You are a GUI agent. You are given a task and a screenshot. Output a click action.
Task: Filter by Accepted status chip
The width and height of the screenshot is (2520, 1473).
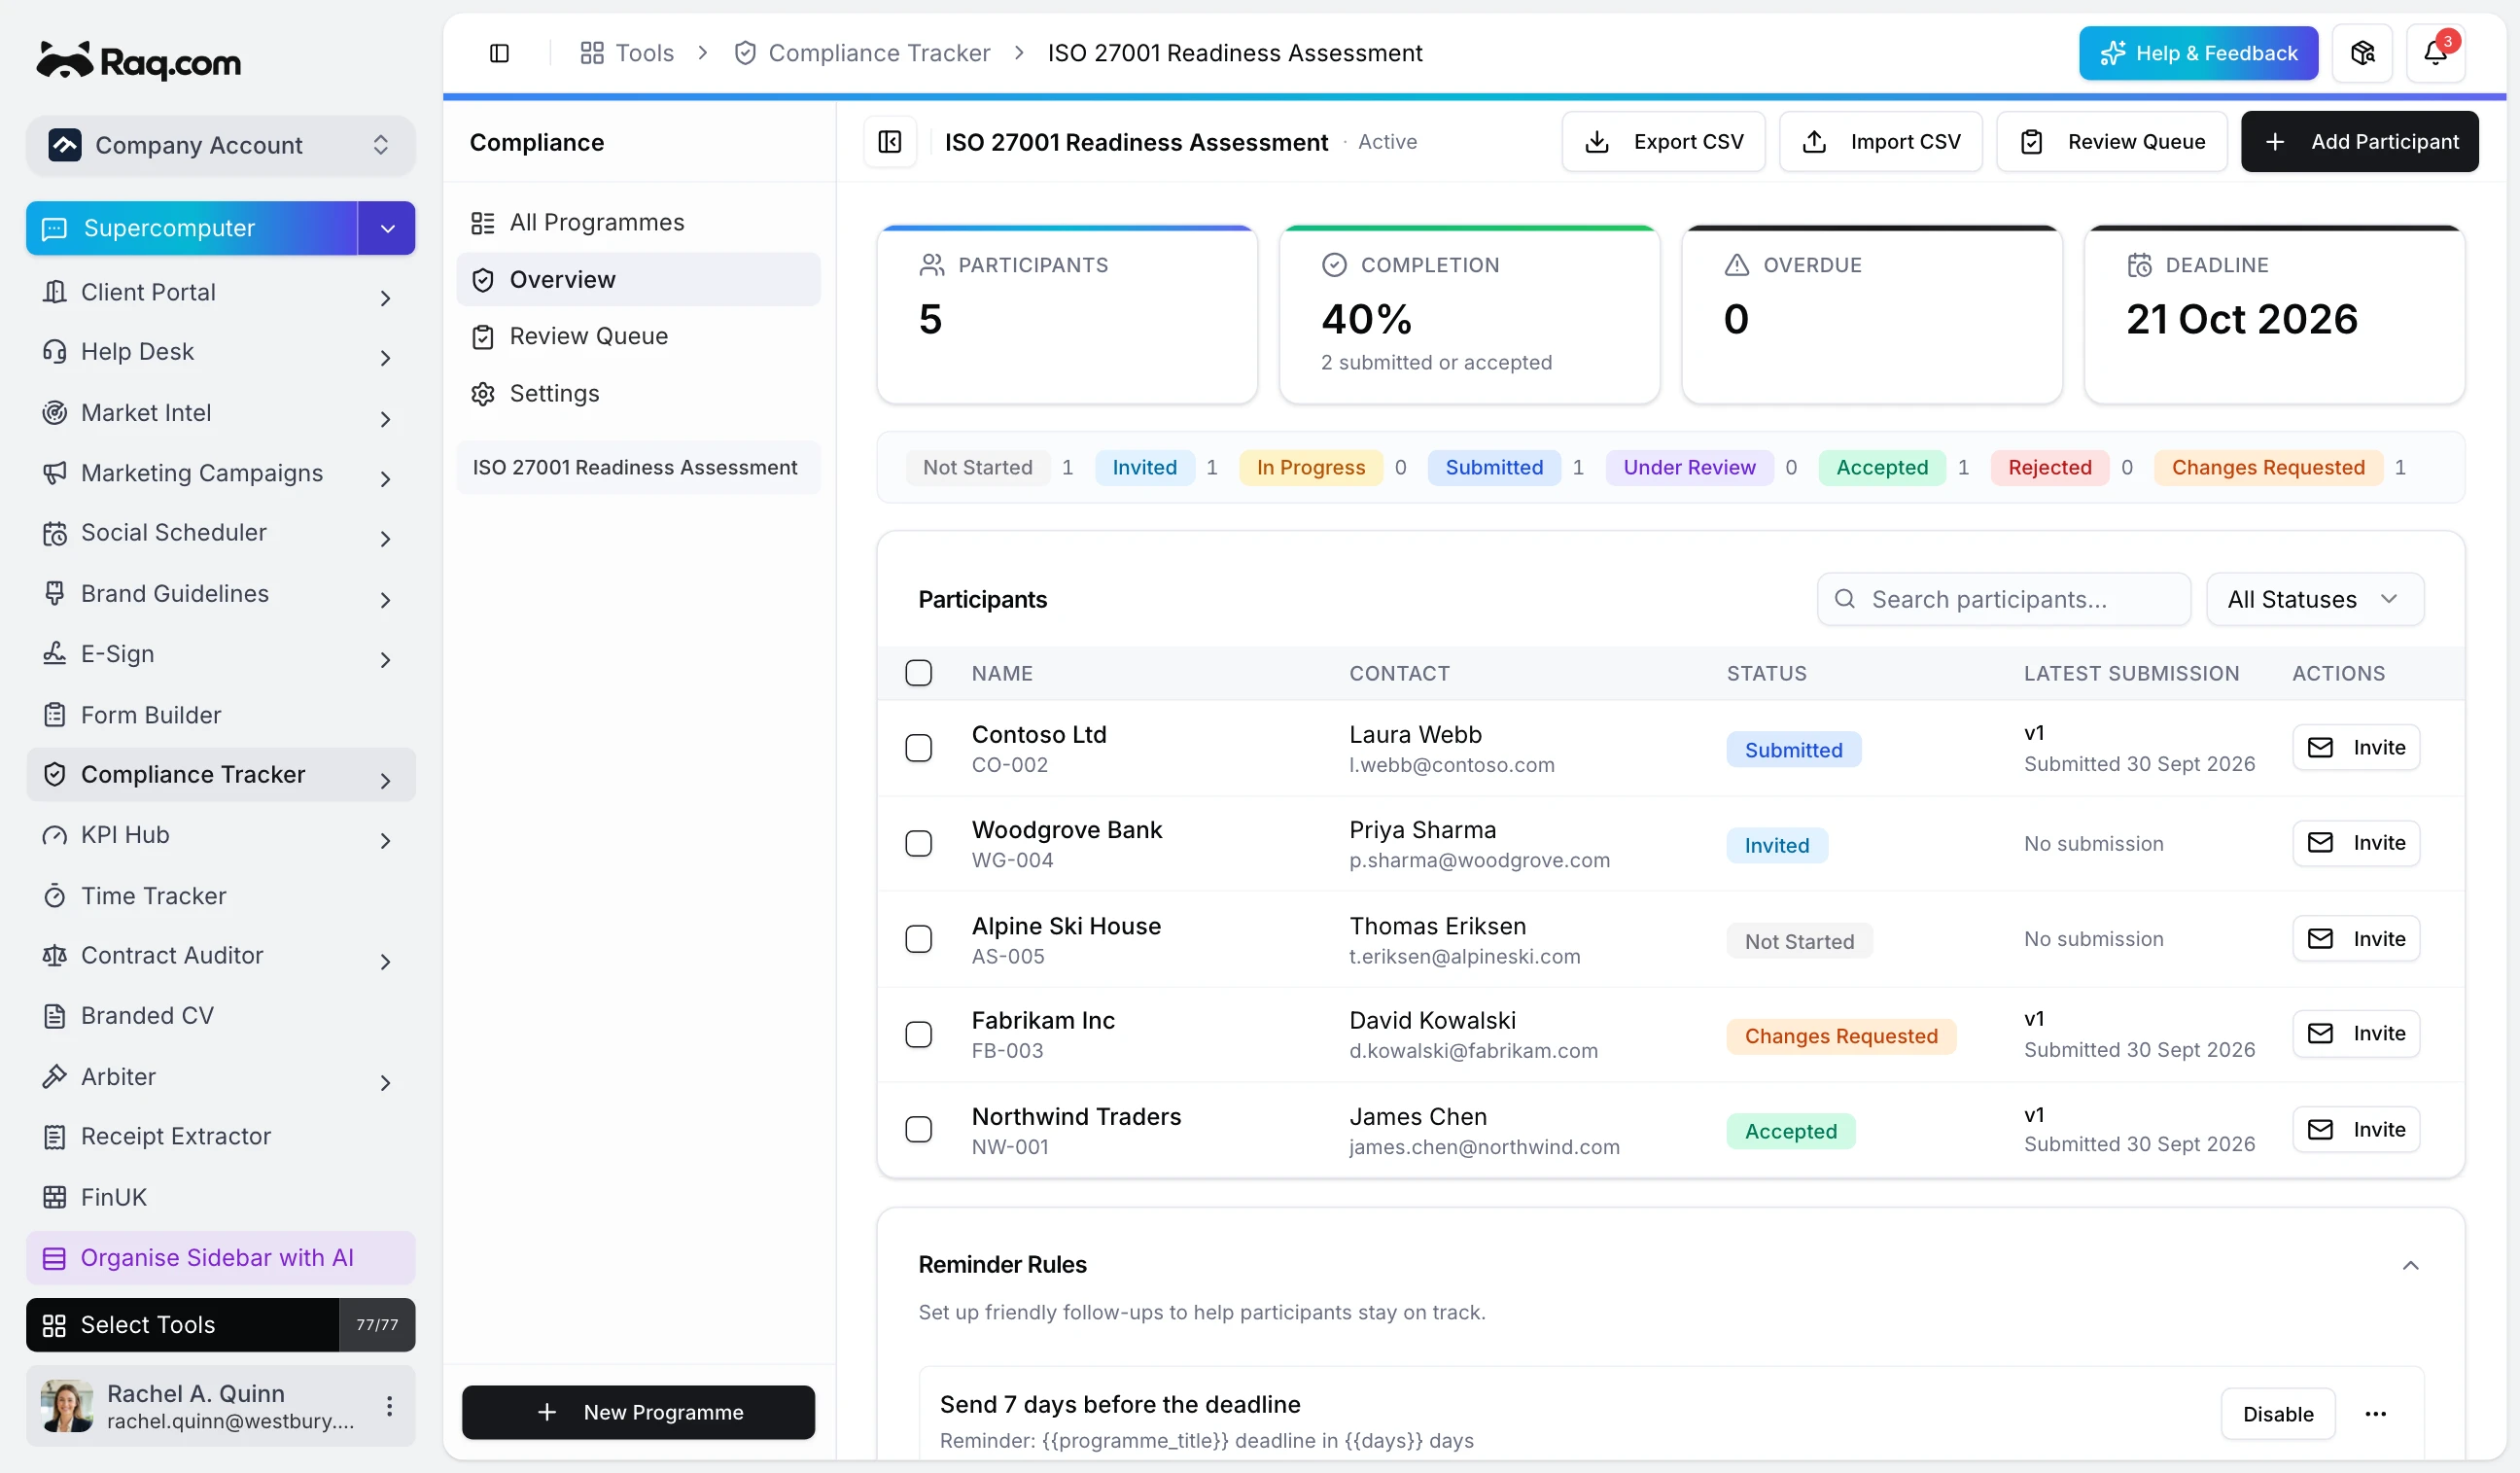pos(1881,467)
